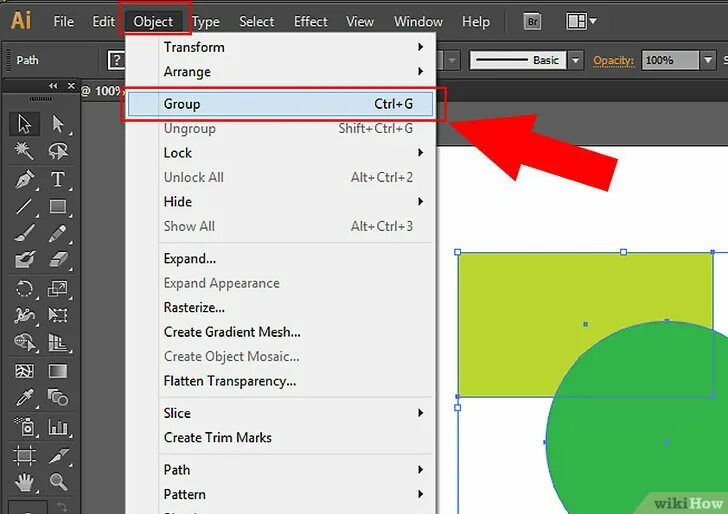Expand the Arrange submenu
This screenshot has width=728, height=514.
pyautogui.click(x=280, y=72)
